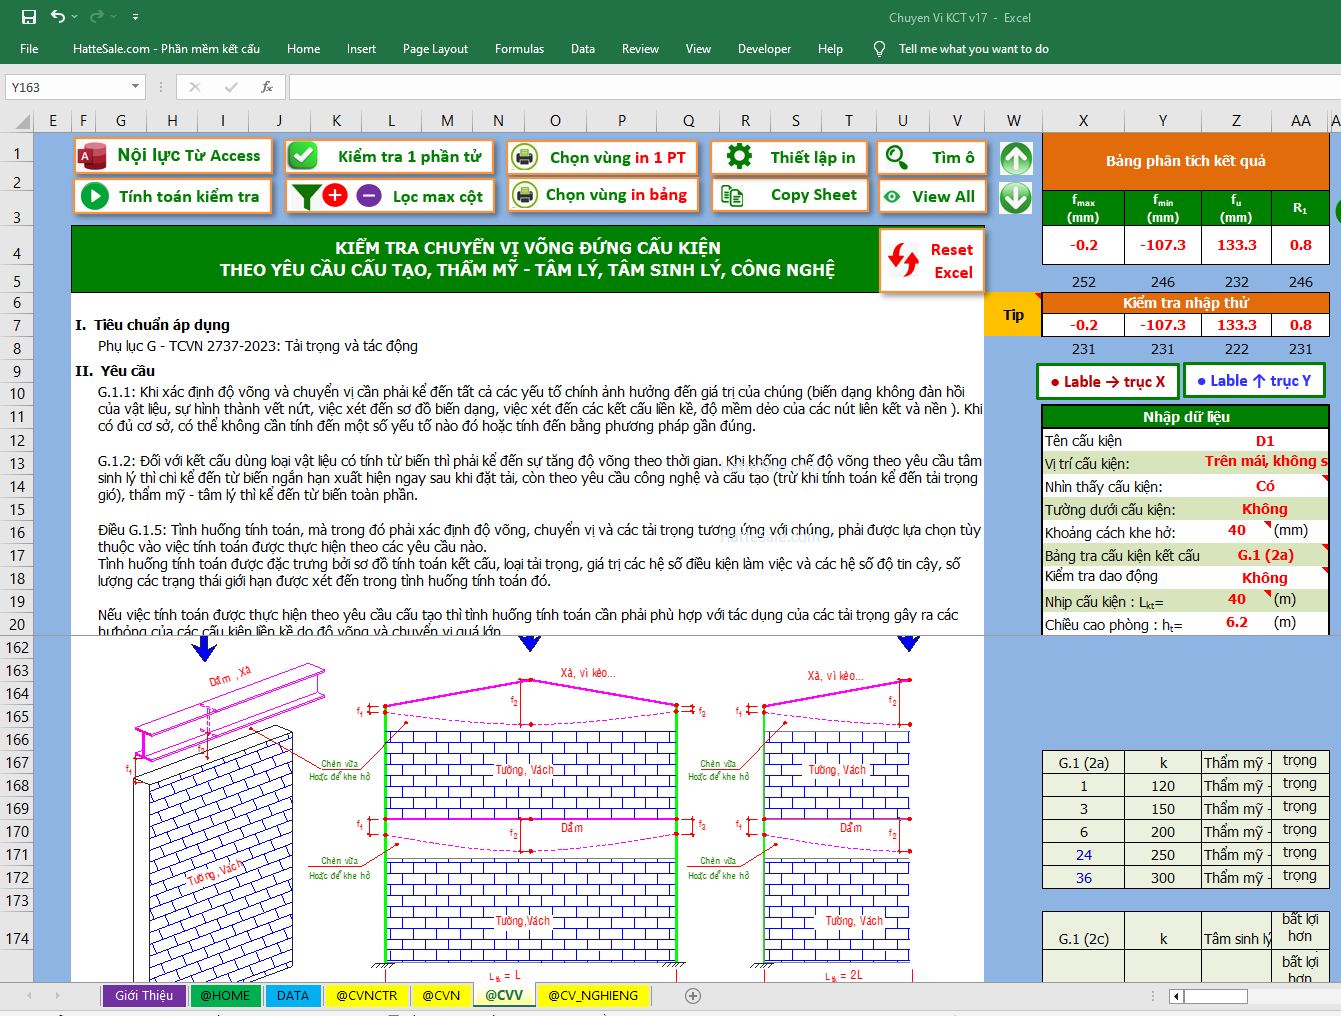Click Tell me what you want search
The width and height of the screenshot is (1341, 1016).
point(973,48)
